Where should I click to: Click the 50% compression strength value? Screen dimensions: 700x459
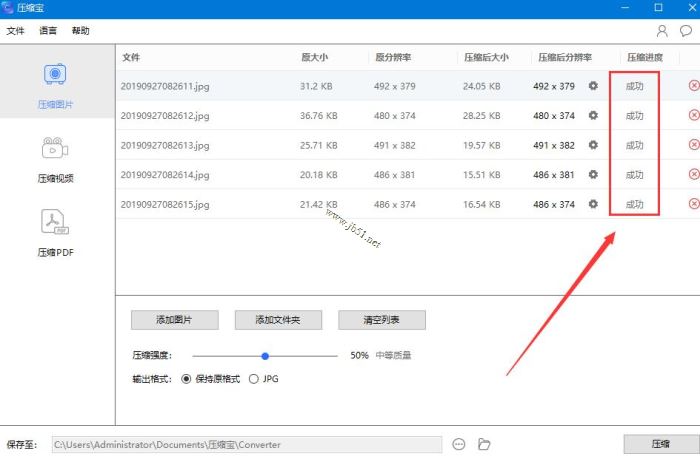point(359,355)
